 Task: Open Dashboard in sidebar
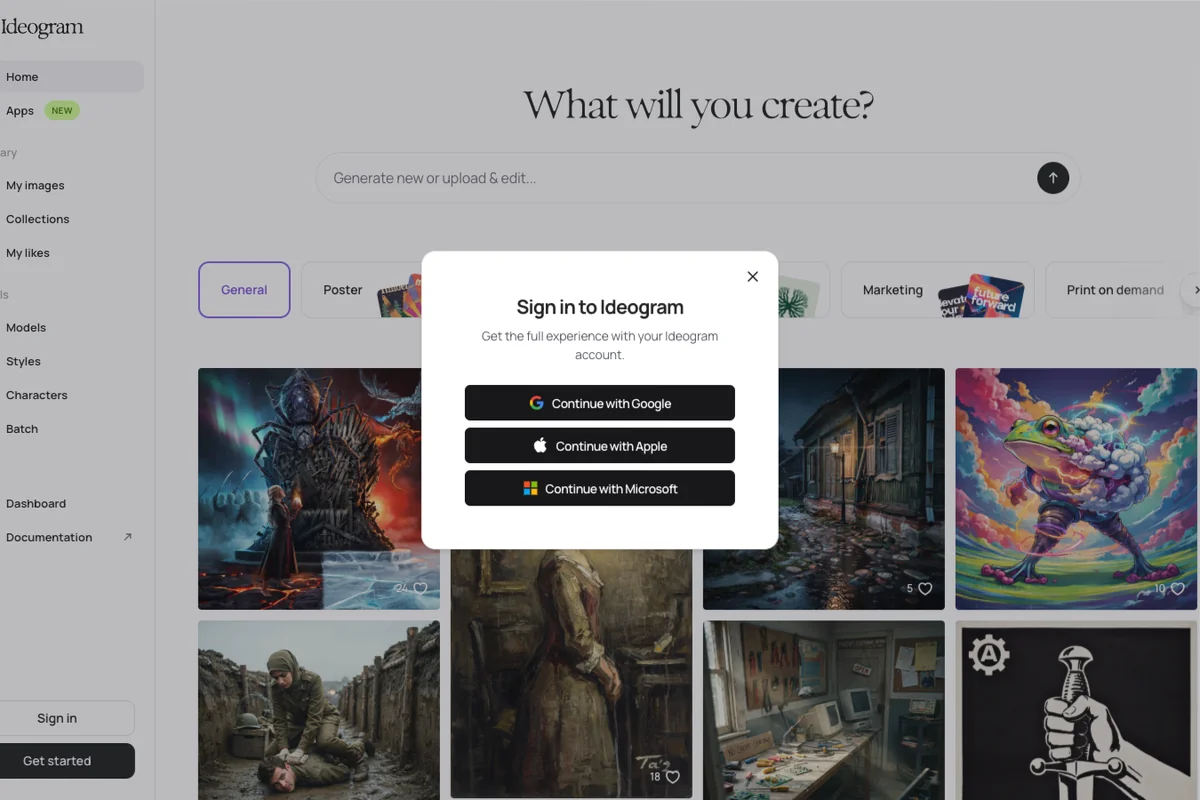(36, 503)
